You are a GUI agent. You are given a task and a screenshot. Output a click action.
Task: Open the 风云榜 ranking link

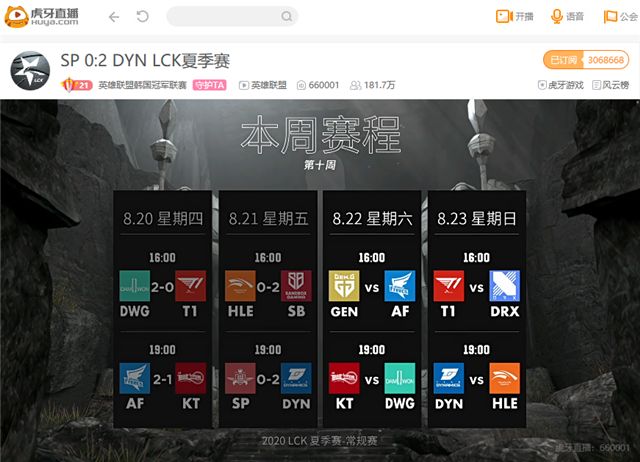tap(616, 85)
